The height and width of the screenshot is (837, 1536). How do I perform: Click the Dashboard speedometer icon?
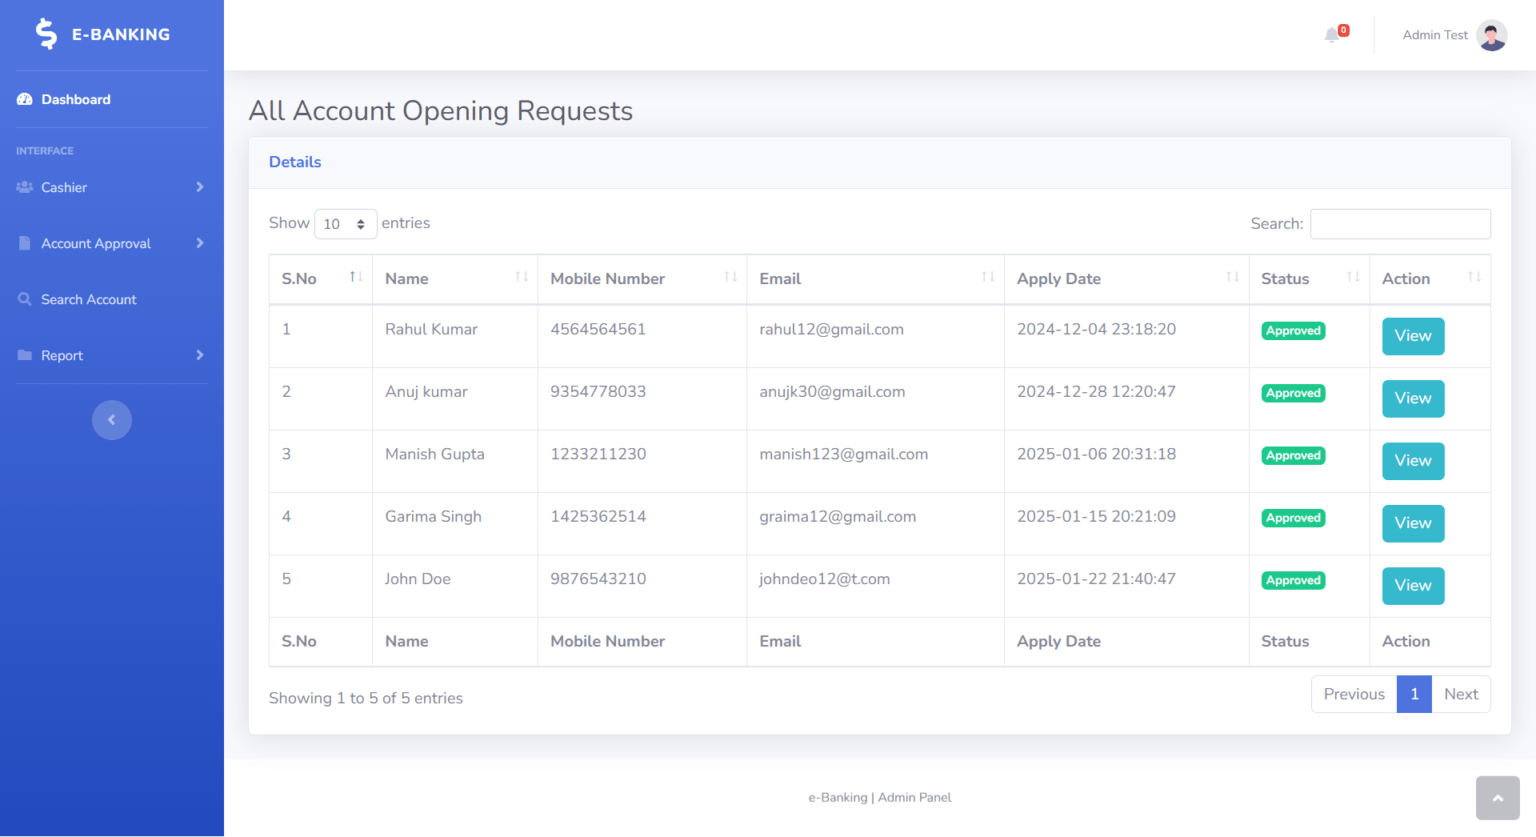(x=24, y=98)
